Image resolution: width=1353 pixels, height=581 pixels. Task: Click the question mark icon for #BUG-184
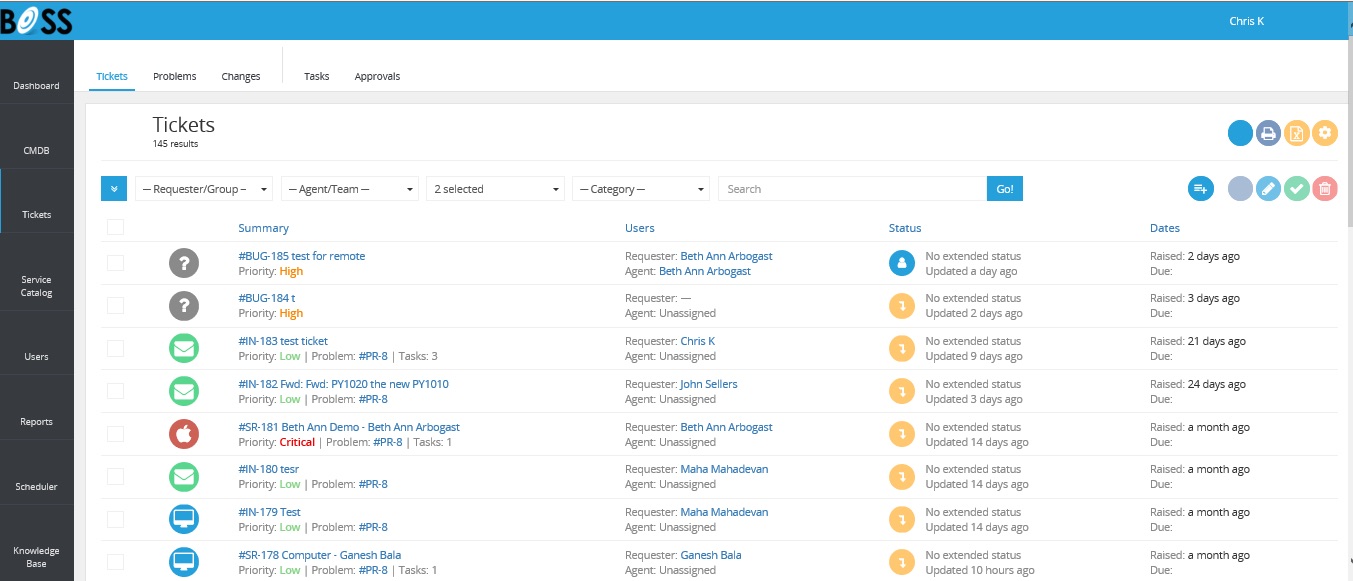(184, 306)
